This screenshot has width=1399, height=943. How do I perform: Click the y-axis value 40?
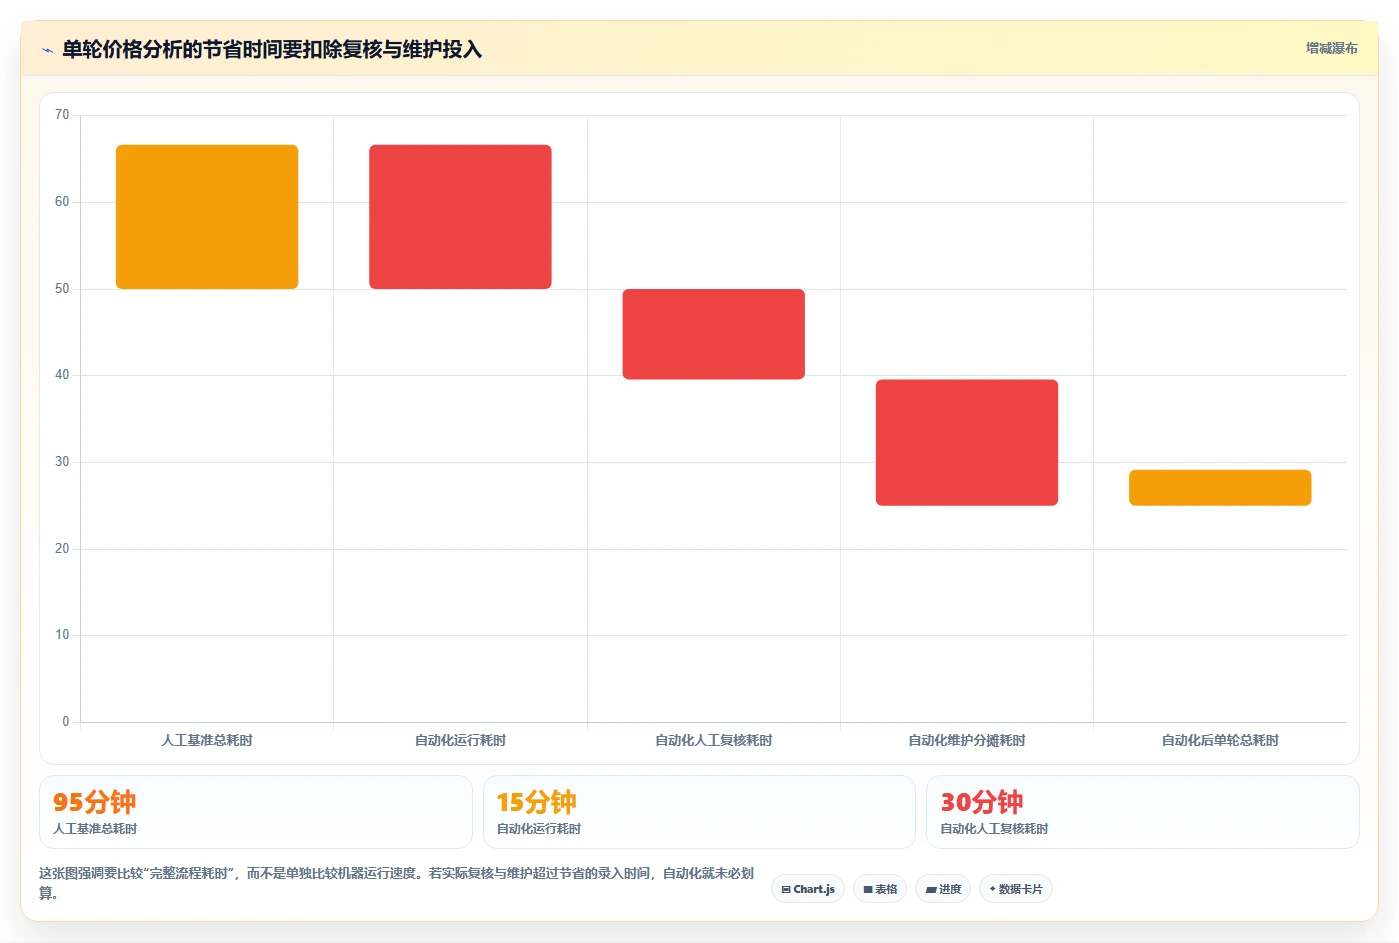62,375
